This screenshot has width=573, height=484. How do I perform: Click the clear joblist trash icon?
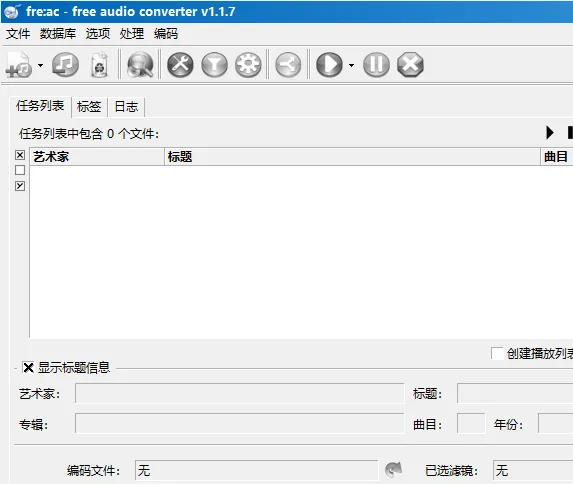click(x=99, y=65)
